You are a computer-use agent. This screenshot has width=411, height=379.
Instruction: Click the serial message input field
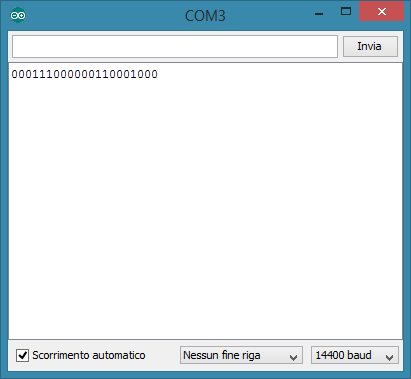click(x=175, y=46)
